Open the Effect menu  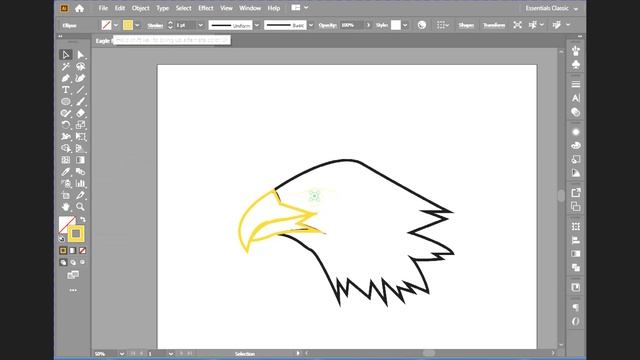(x=206, y=8)
